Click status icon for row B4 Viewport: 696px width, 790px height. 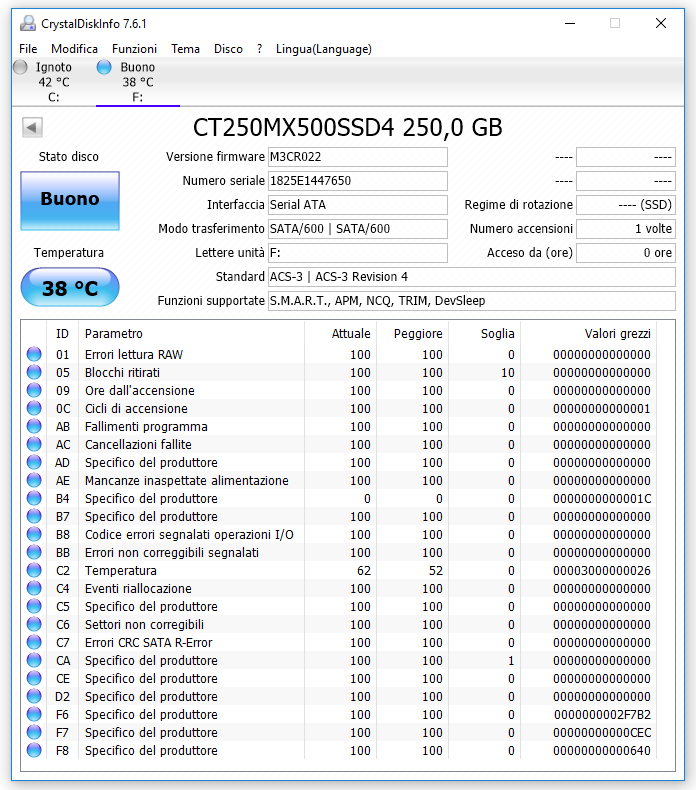point(34,498)
